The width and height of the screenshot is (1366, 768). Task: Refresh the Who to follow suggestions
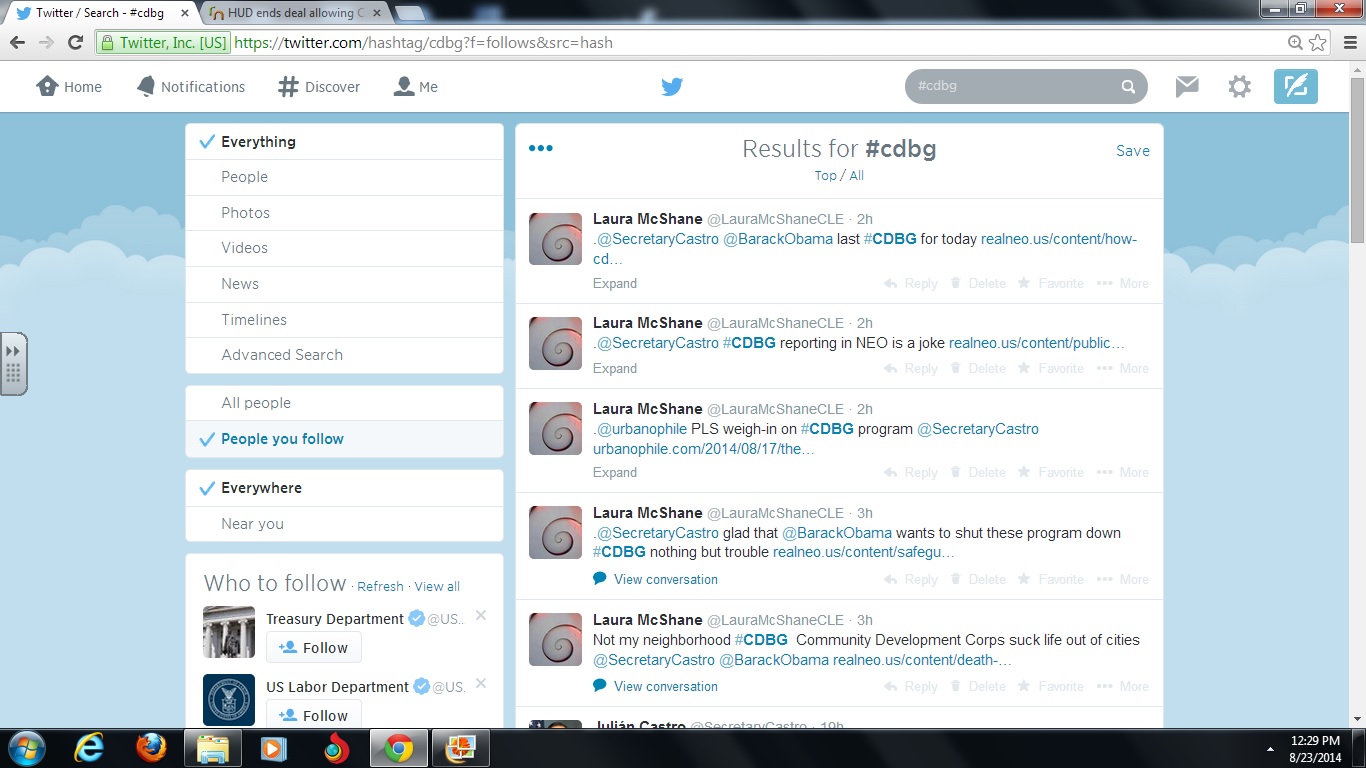coord(380,586)
